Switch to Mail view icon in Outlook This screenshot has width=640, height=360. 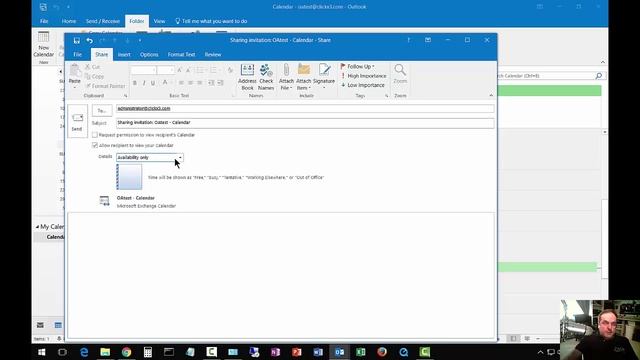click(x=40, y=325)
